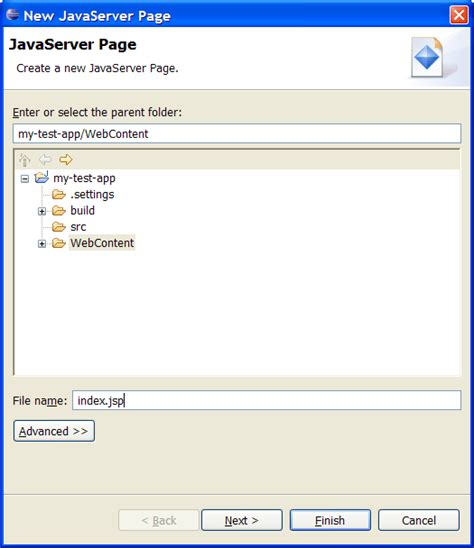Image resolution: width=474 pixels, height=548 pixels.
Task: Click the parent folder path text field
Action: pyautogui.click(x=237, y=134)
